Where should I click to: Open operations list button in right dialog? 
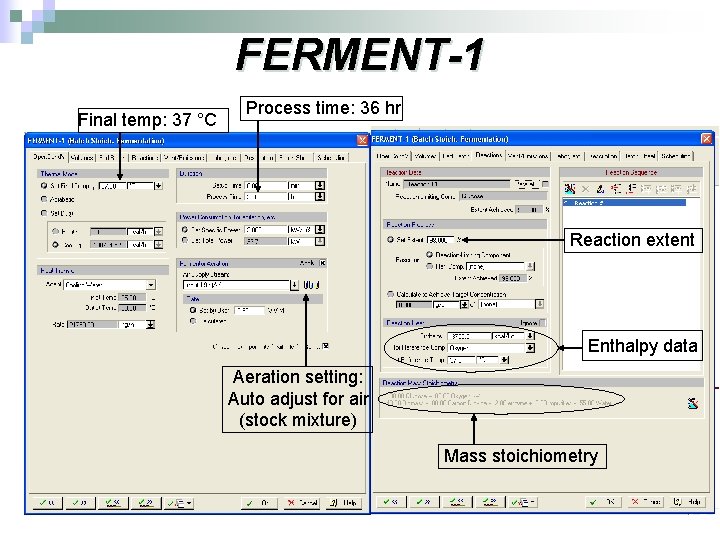pos(523,502)
